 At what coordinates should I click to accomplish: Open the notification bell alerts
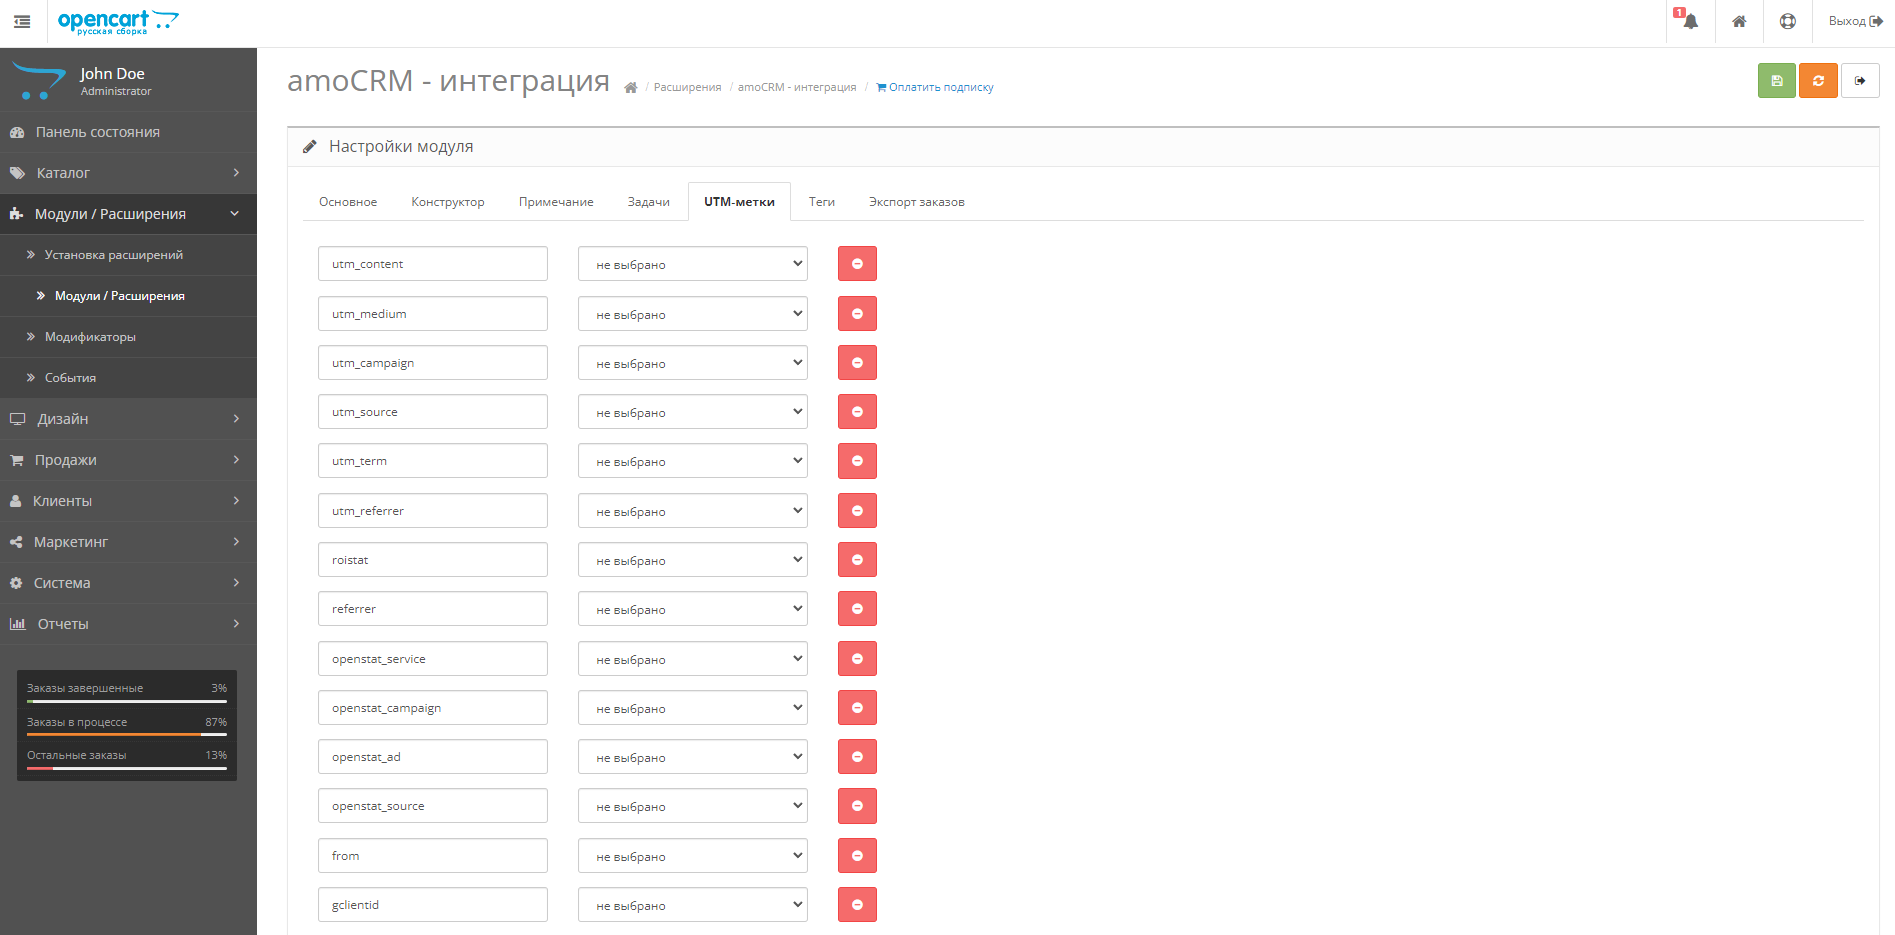click(x=1689, y=21)
